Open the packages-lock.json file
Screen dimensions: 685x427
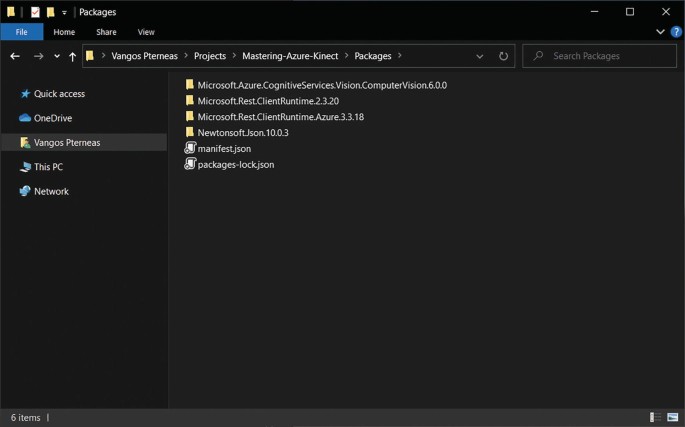[235, 164]
